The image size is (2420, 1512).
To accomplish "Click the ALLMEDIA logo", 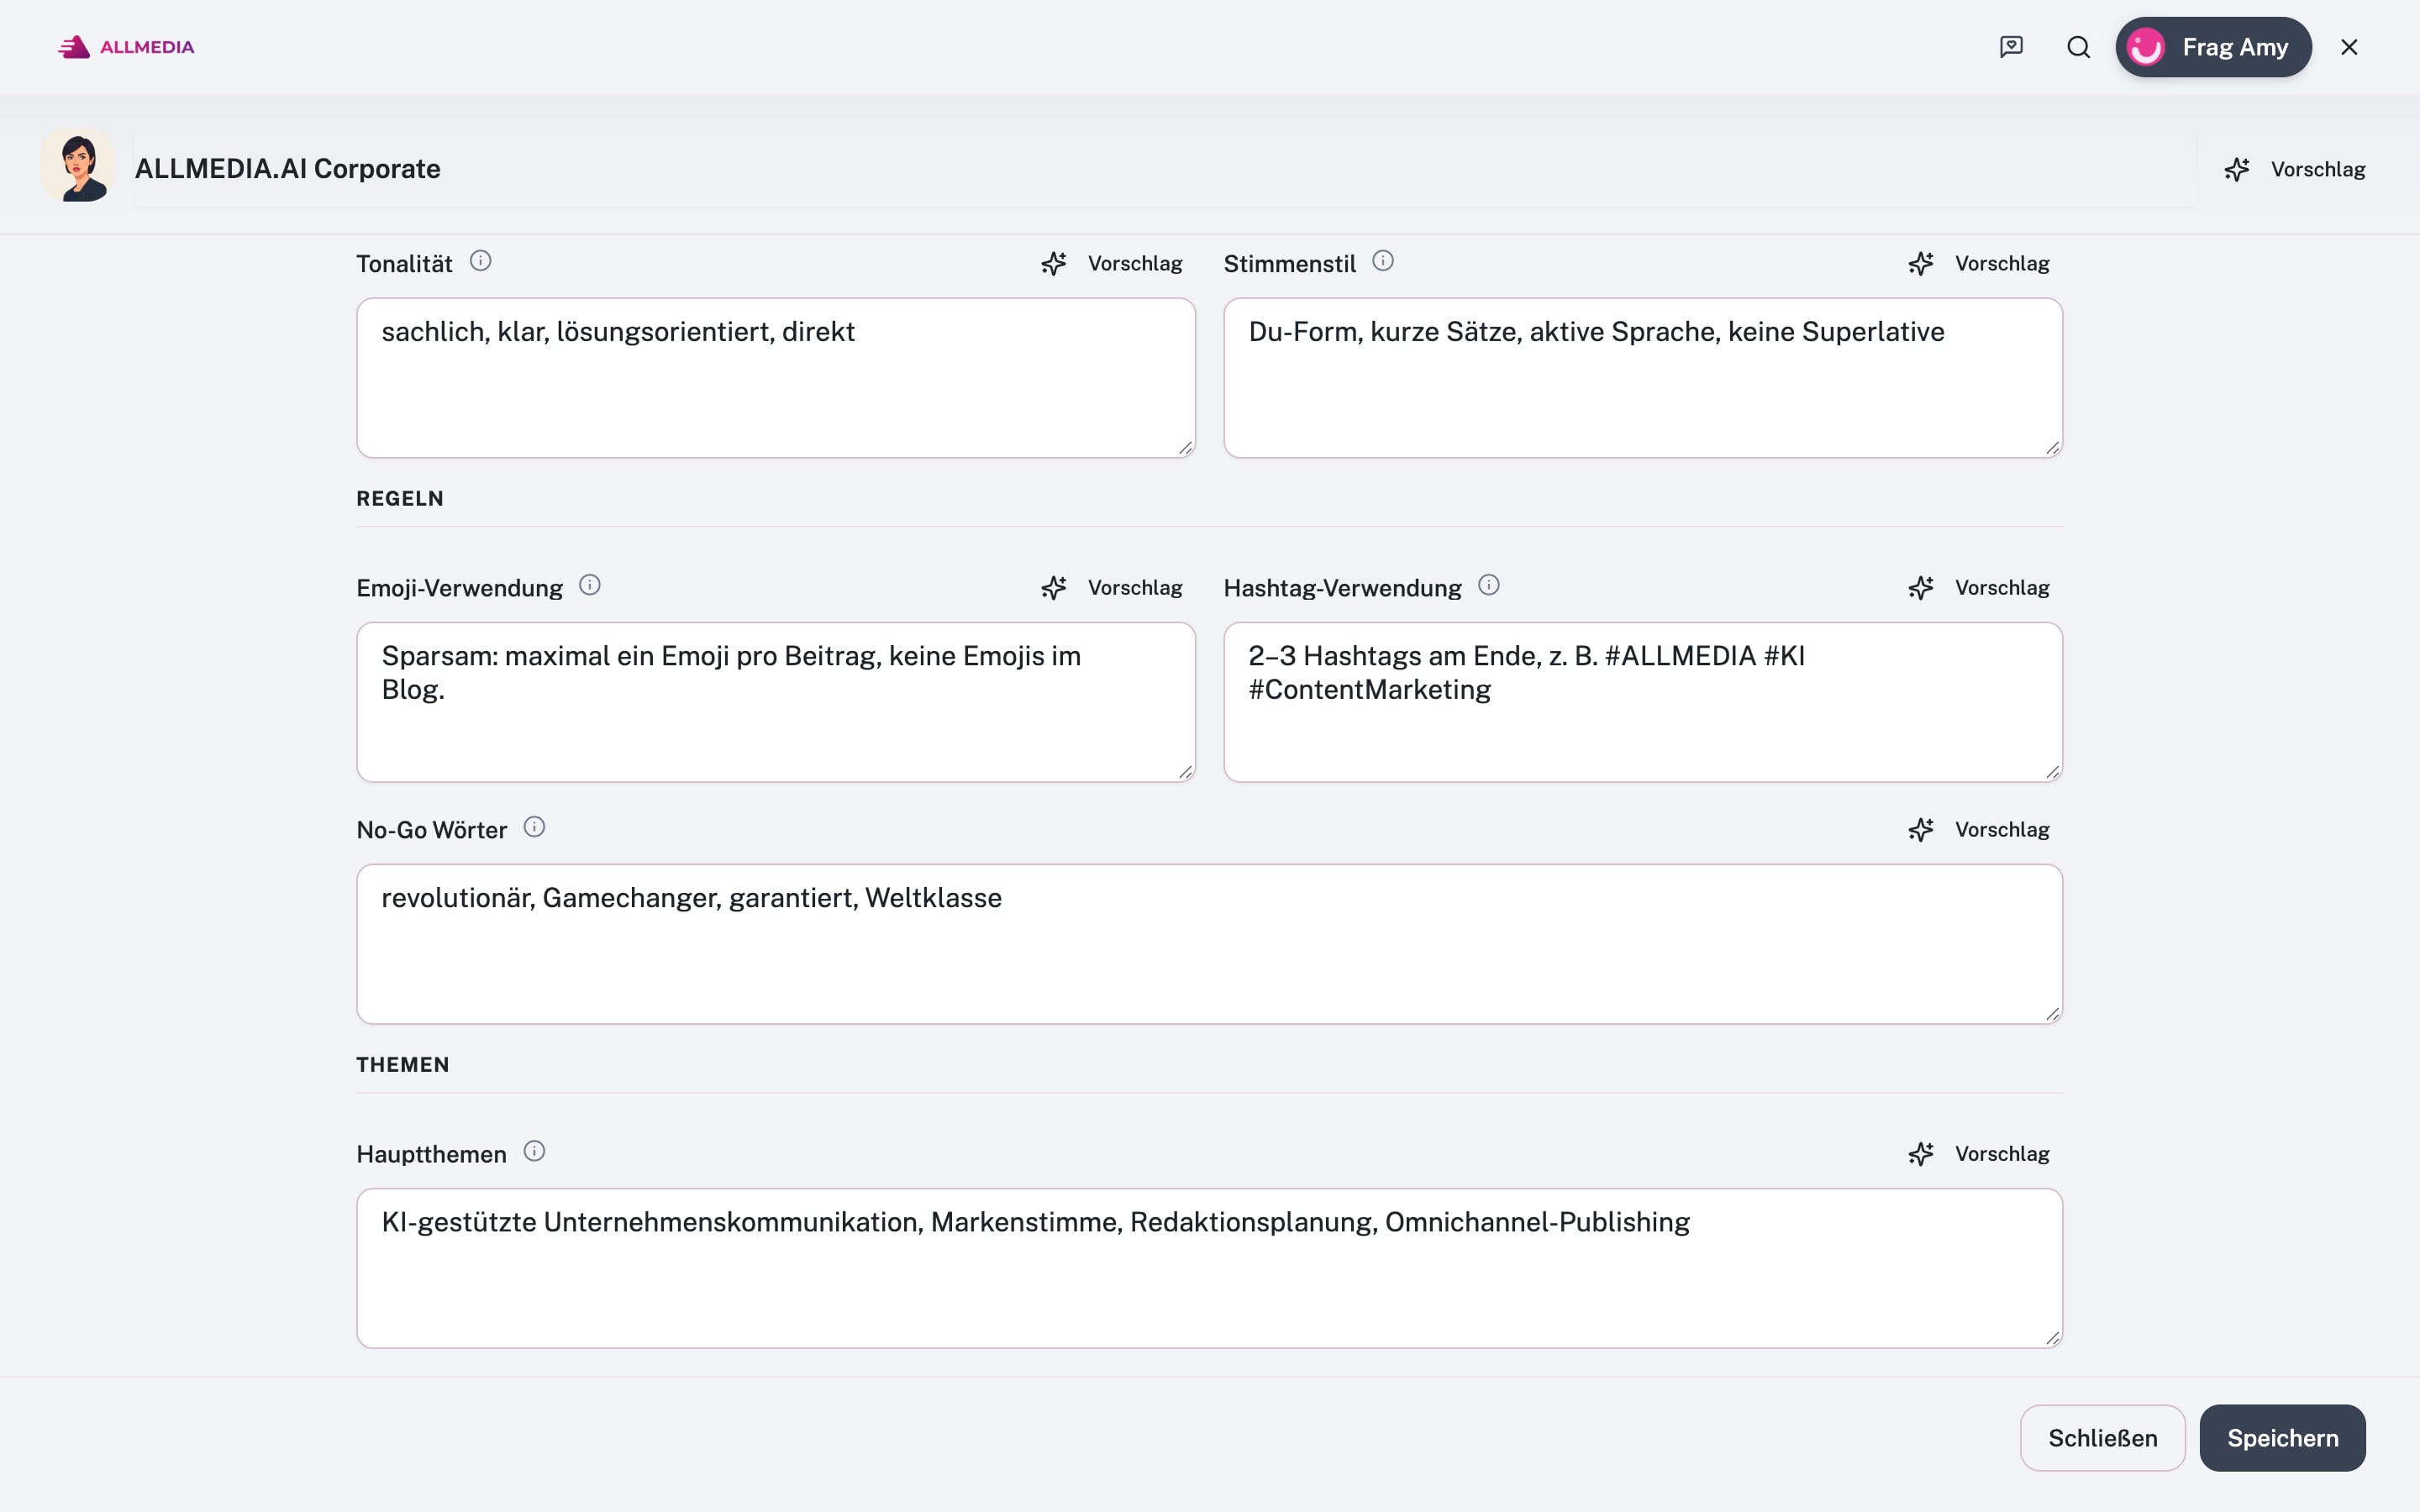I will tap(126, 47).
